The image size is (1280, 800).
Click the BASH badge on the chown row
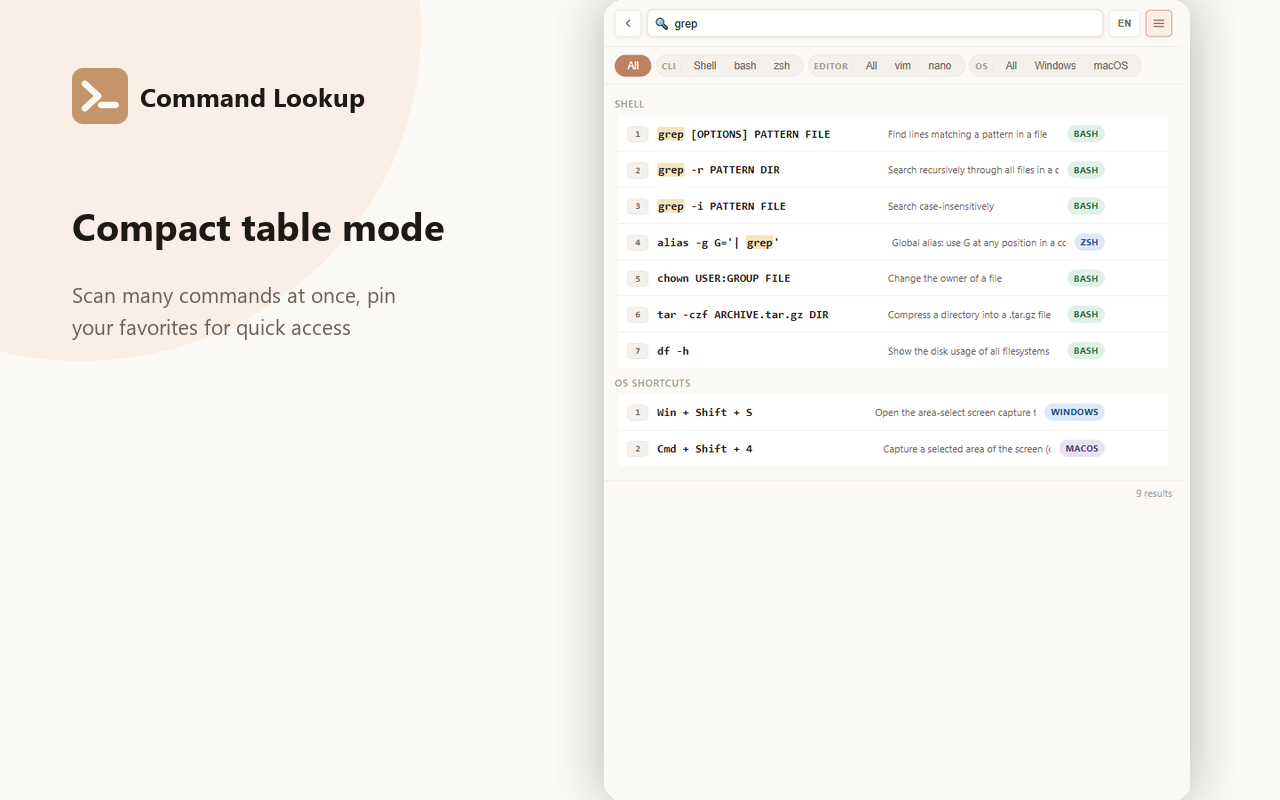(1086, 278)
